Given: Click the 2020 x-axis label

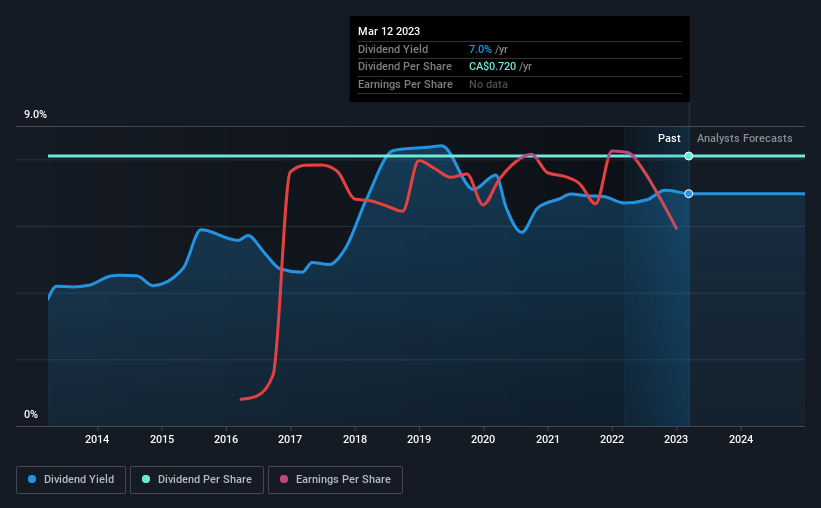Looking at the screenshot, I should (x=483, y=439).
